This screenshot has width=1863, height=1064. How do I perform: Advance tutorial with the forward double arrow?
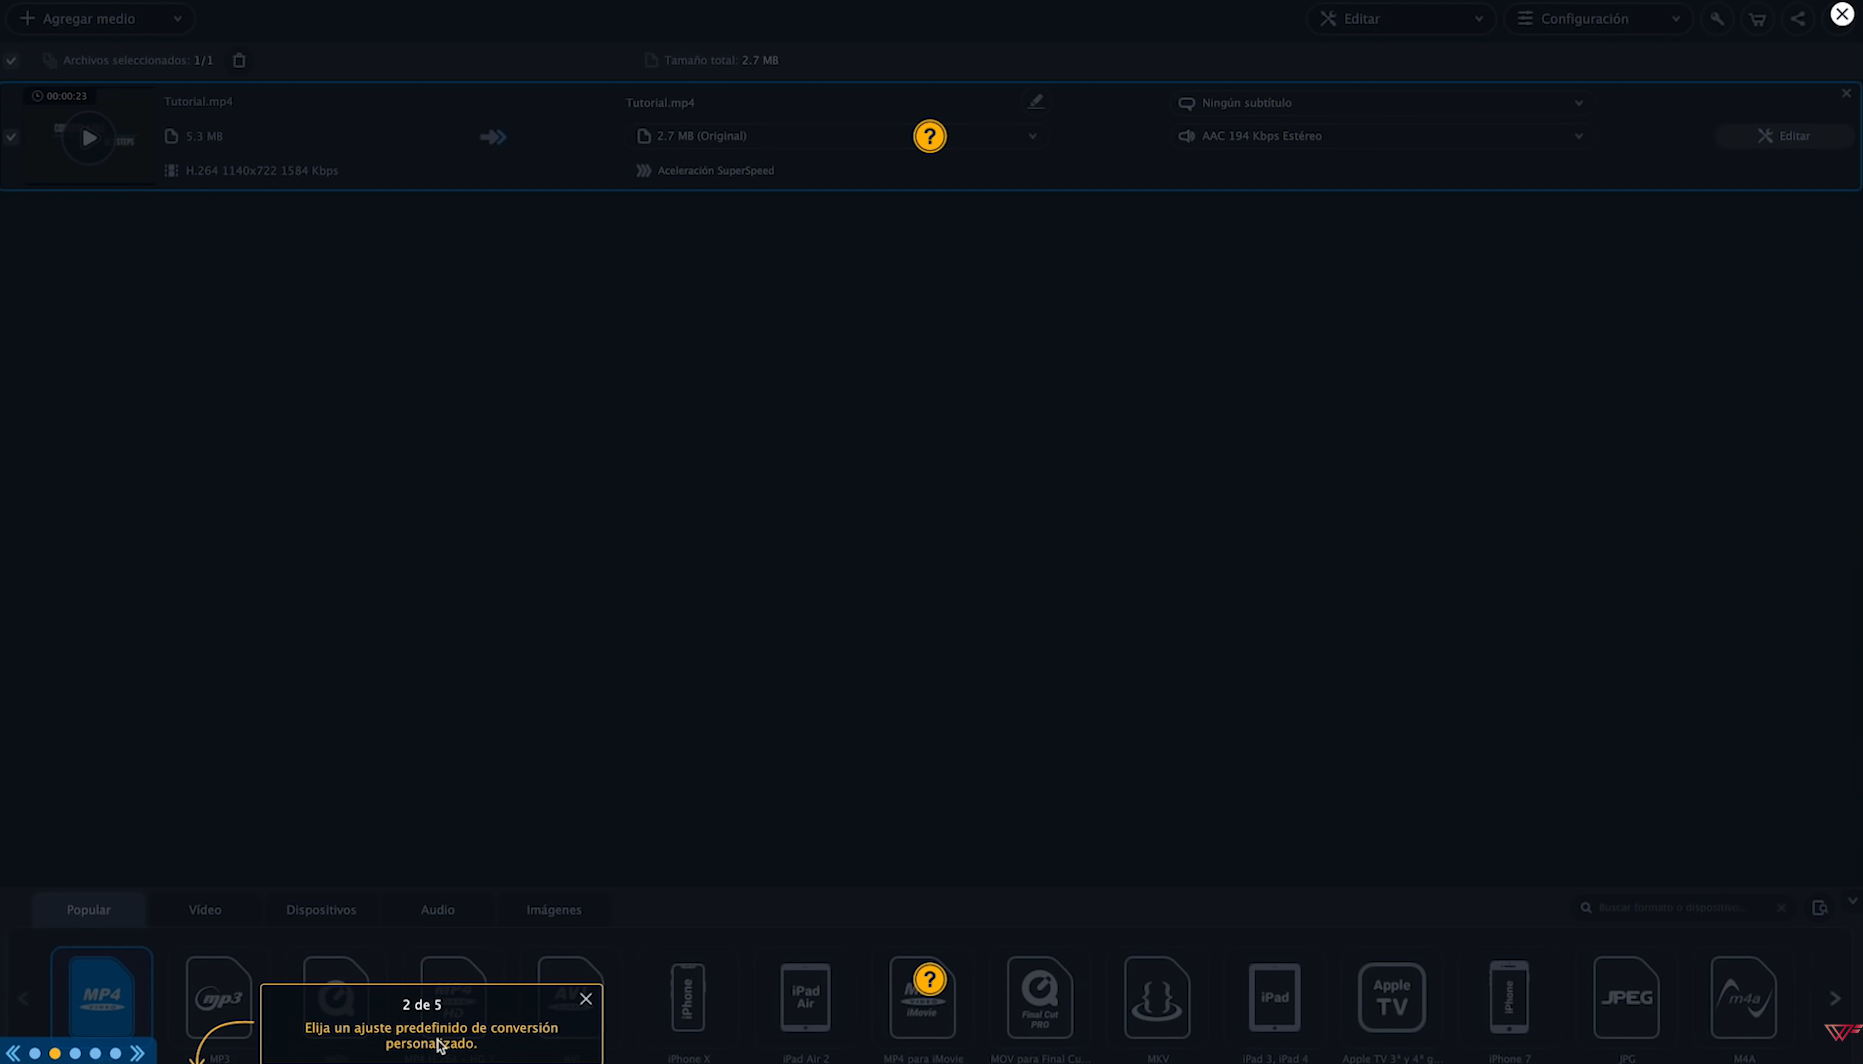[x=137, y=1053]
